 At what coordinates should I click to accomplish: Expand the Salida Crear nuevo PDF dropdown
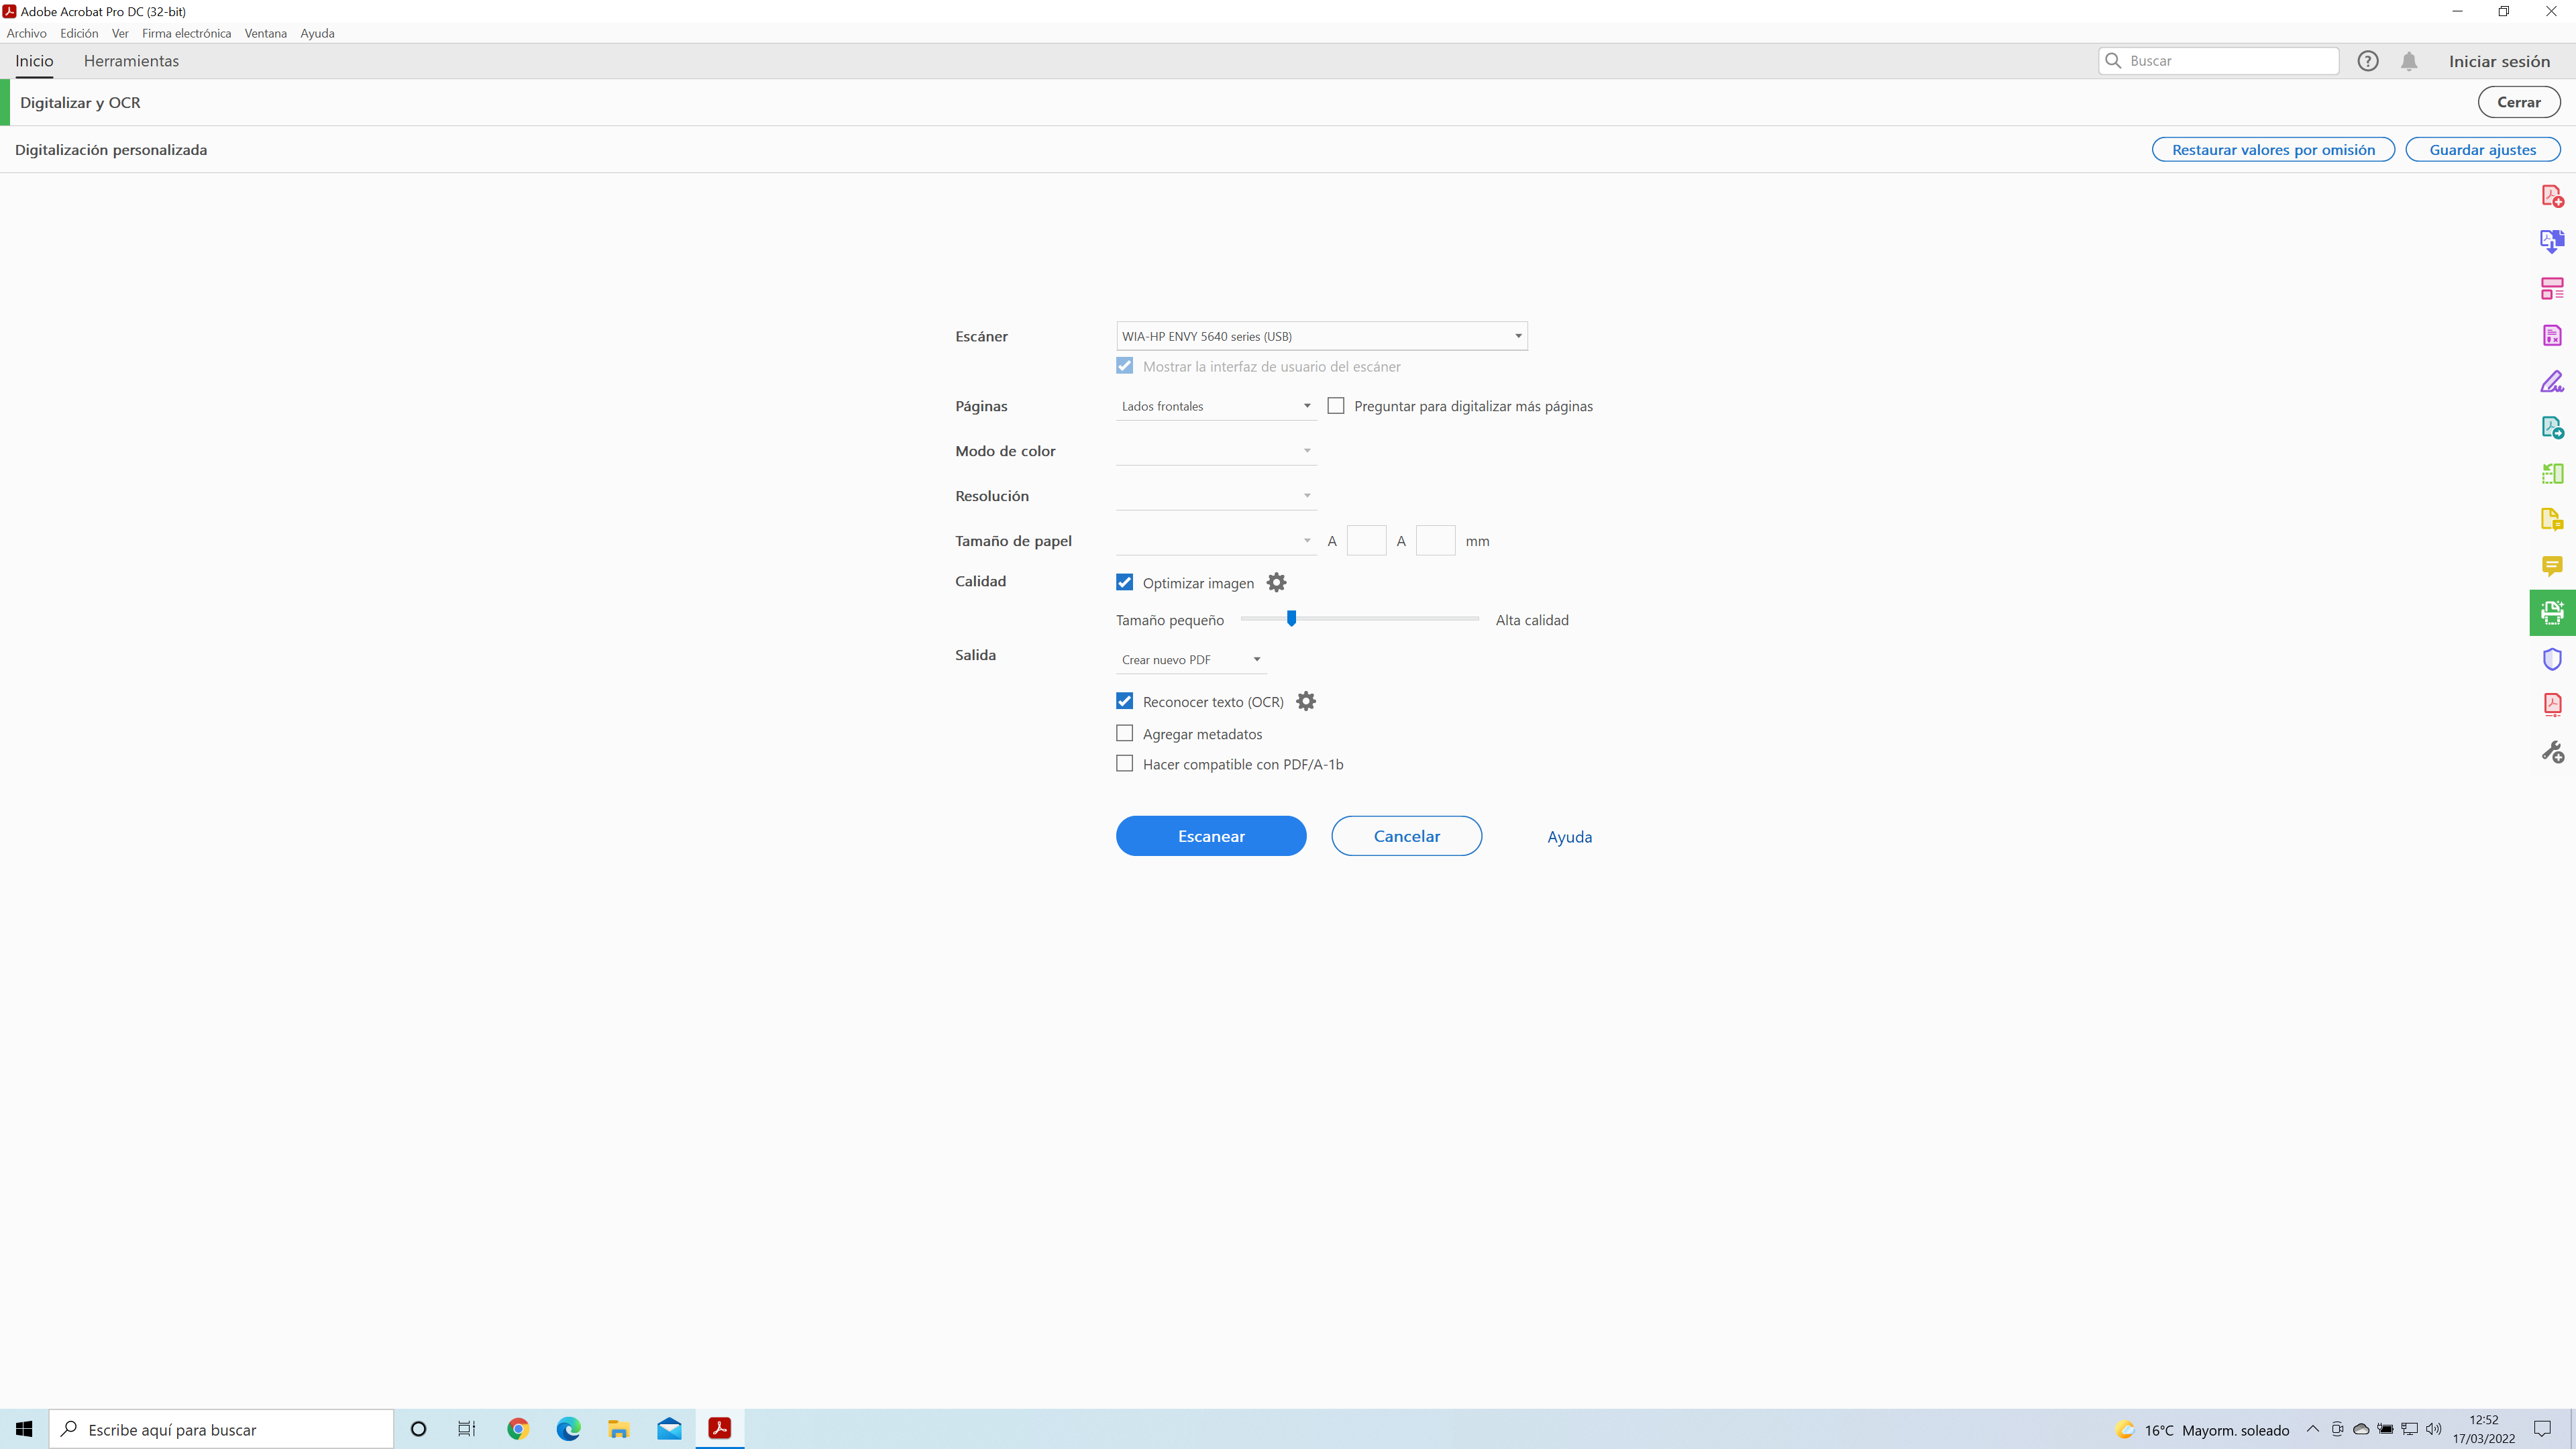click(x=1191, y=660)
